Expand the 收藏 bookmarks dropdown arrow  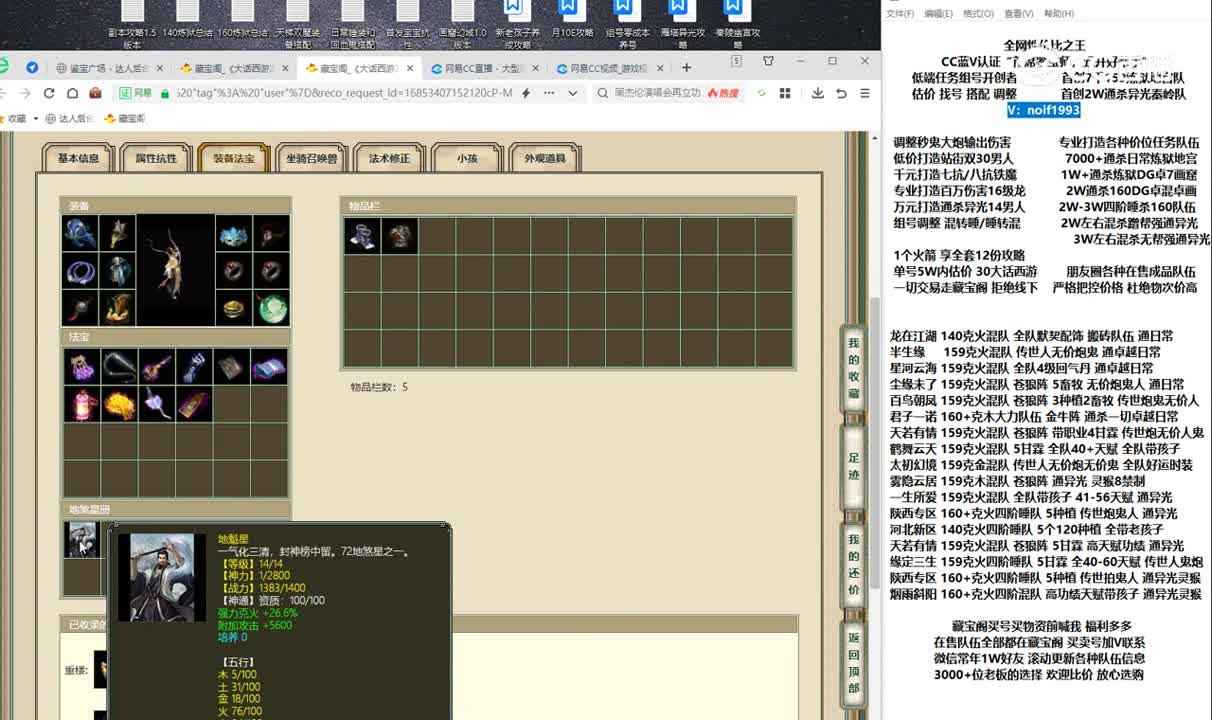(x=36, y=118)
